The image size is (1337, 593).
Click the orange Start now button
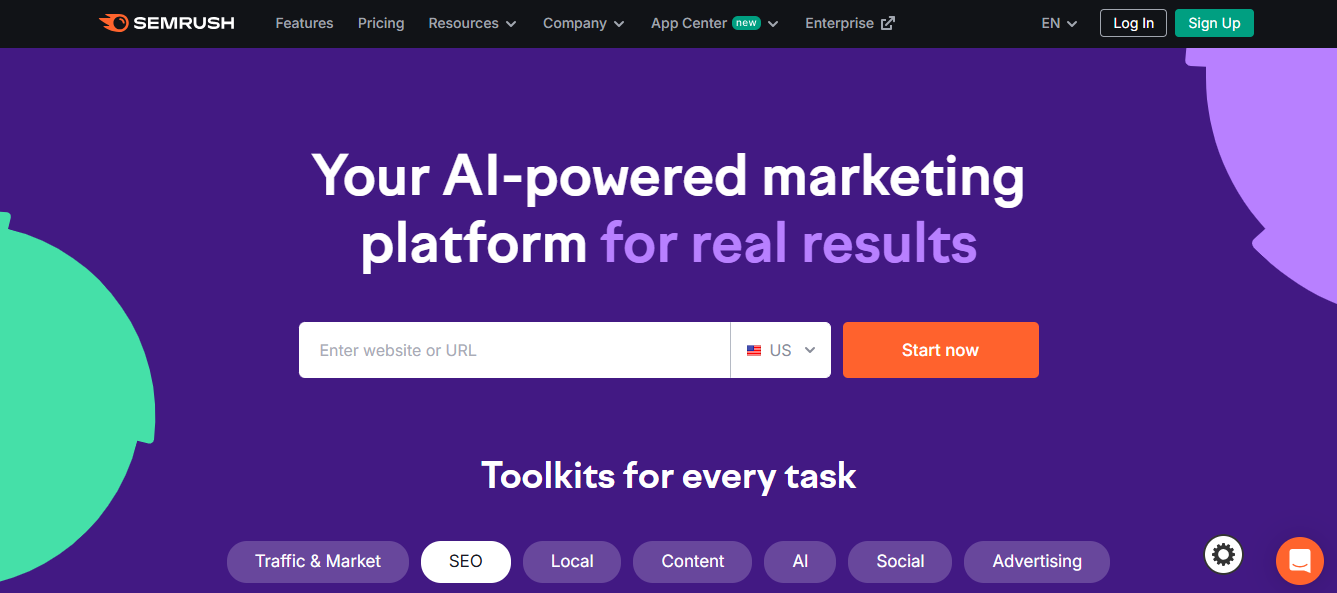tap(940, 350)
